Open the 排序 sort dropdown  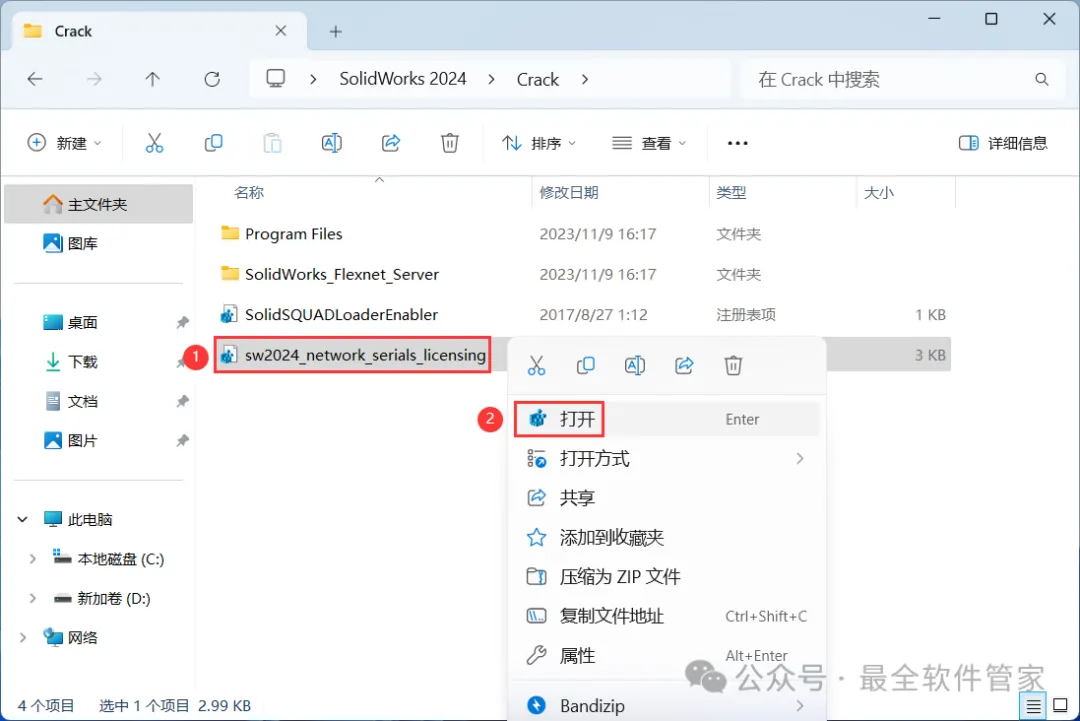pos(539,143)
